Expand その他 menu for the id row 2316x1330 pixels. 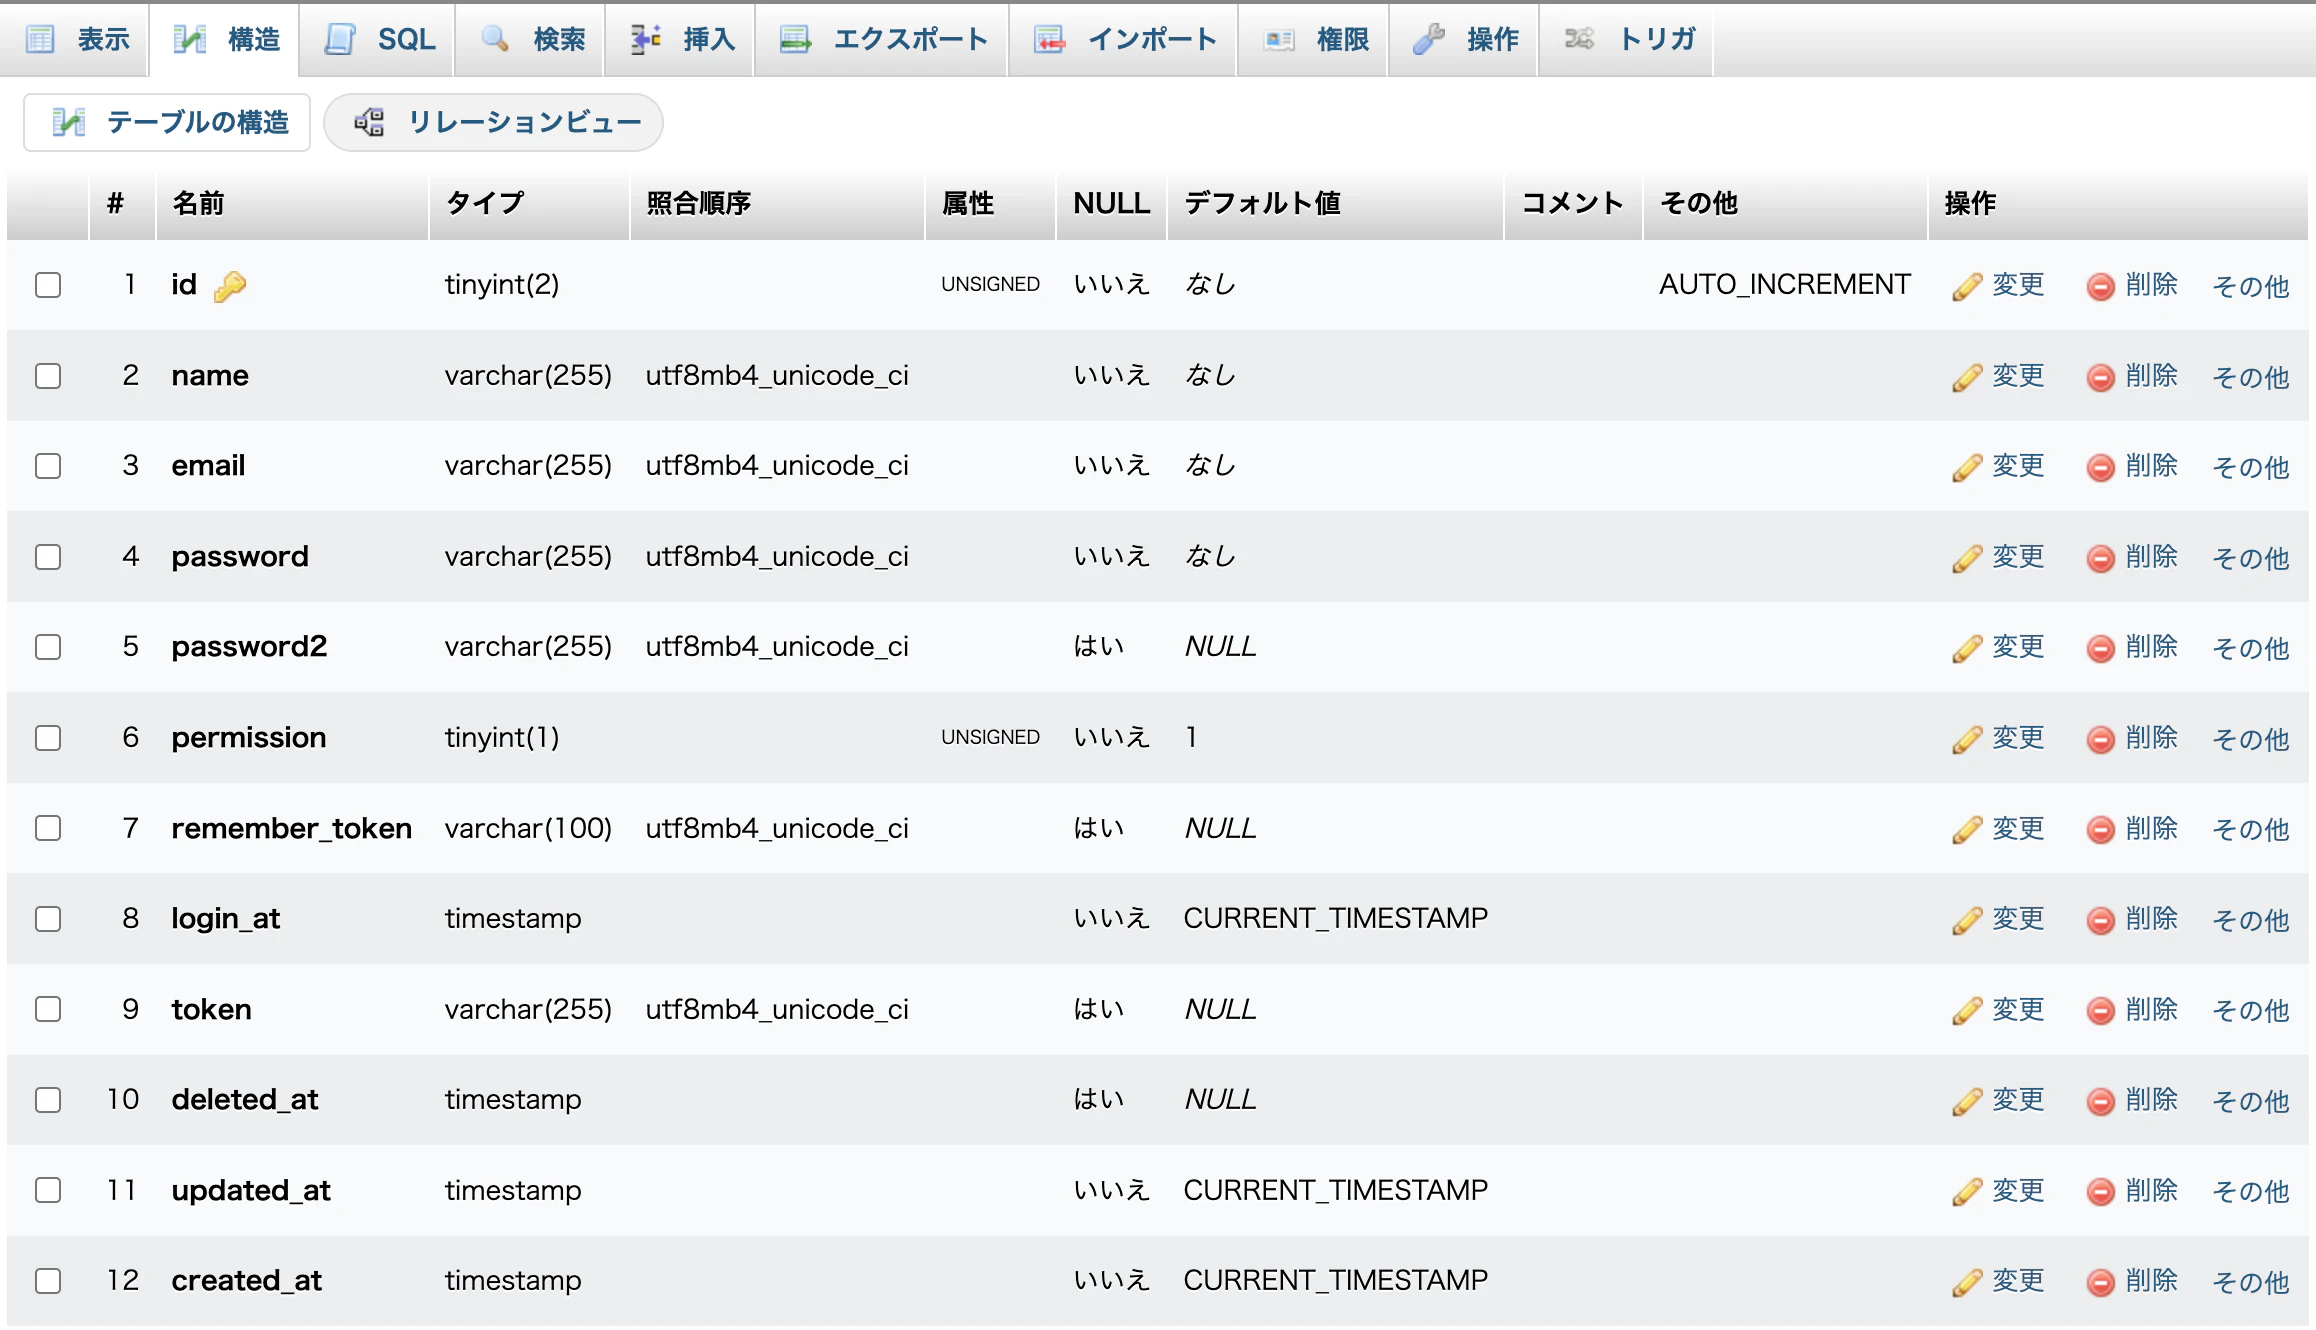point(2250,287)
